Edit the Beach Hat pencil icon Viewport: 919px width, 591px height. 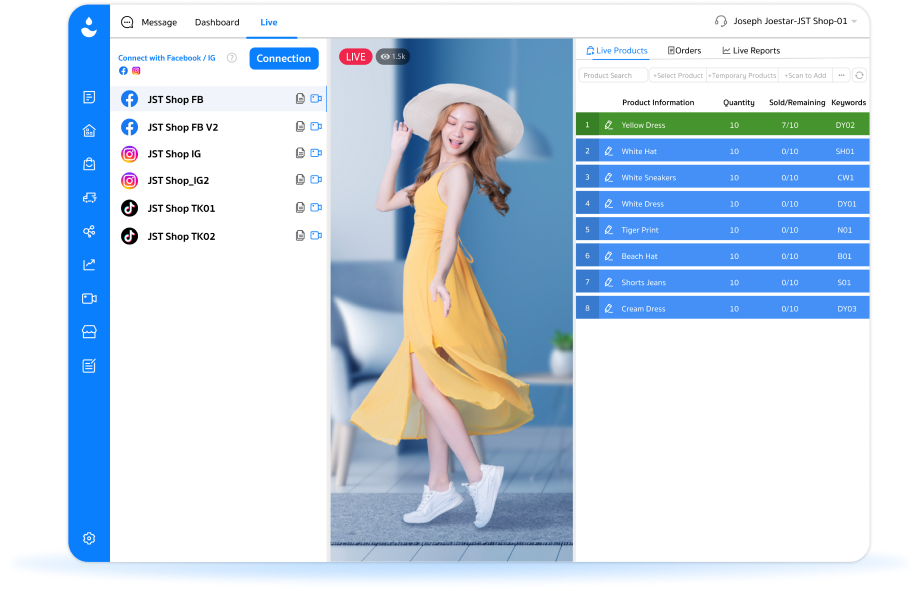pyautogui.click(x=609, y=256)
